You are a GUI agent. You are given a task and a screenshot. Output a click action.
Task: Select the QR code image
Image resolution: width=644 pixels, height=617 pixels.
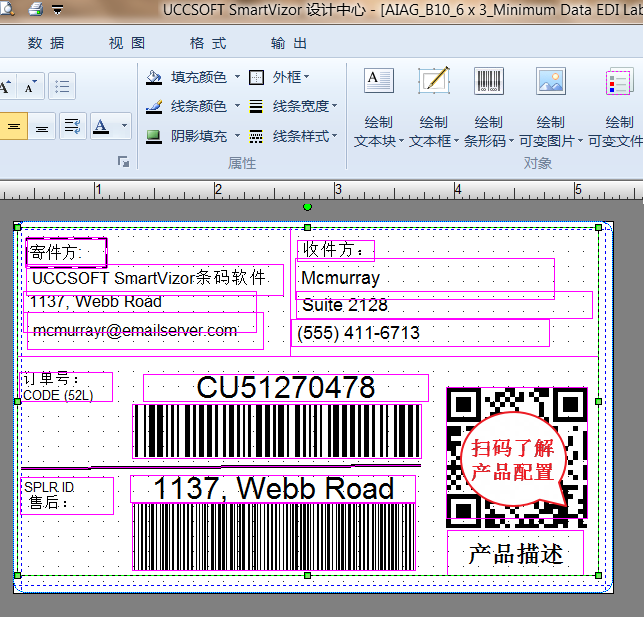[x=517, y=457]
